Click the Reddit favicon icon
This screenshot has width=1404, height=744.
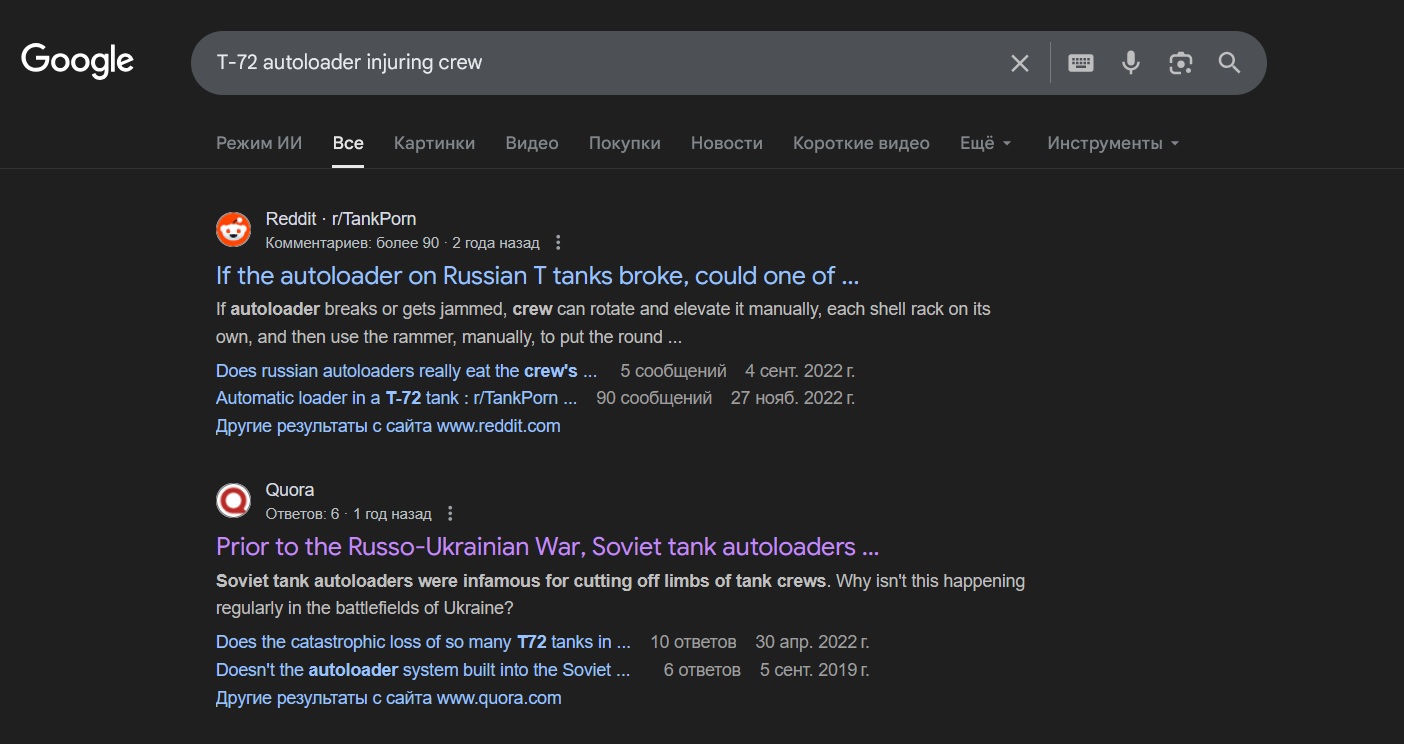tap(234, 230)
